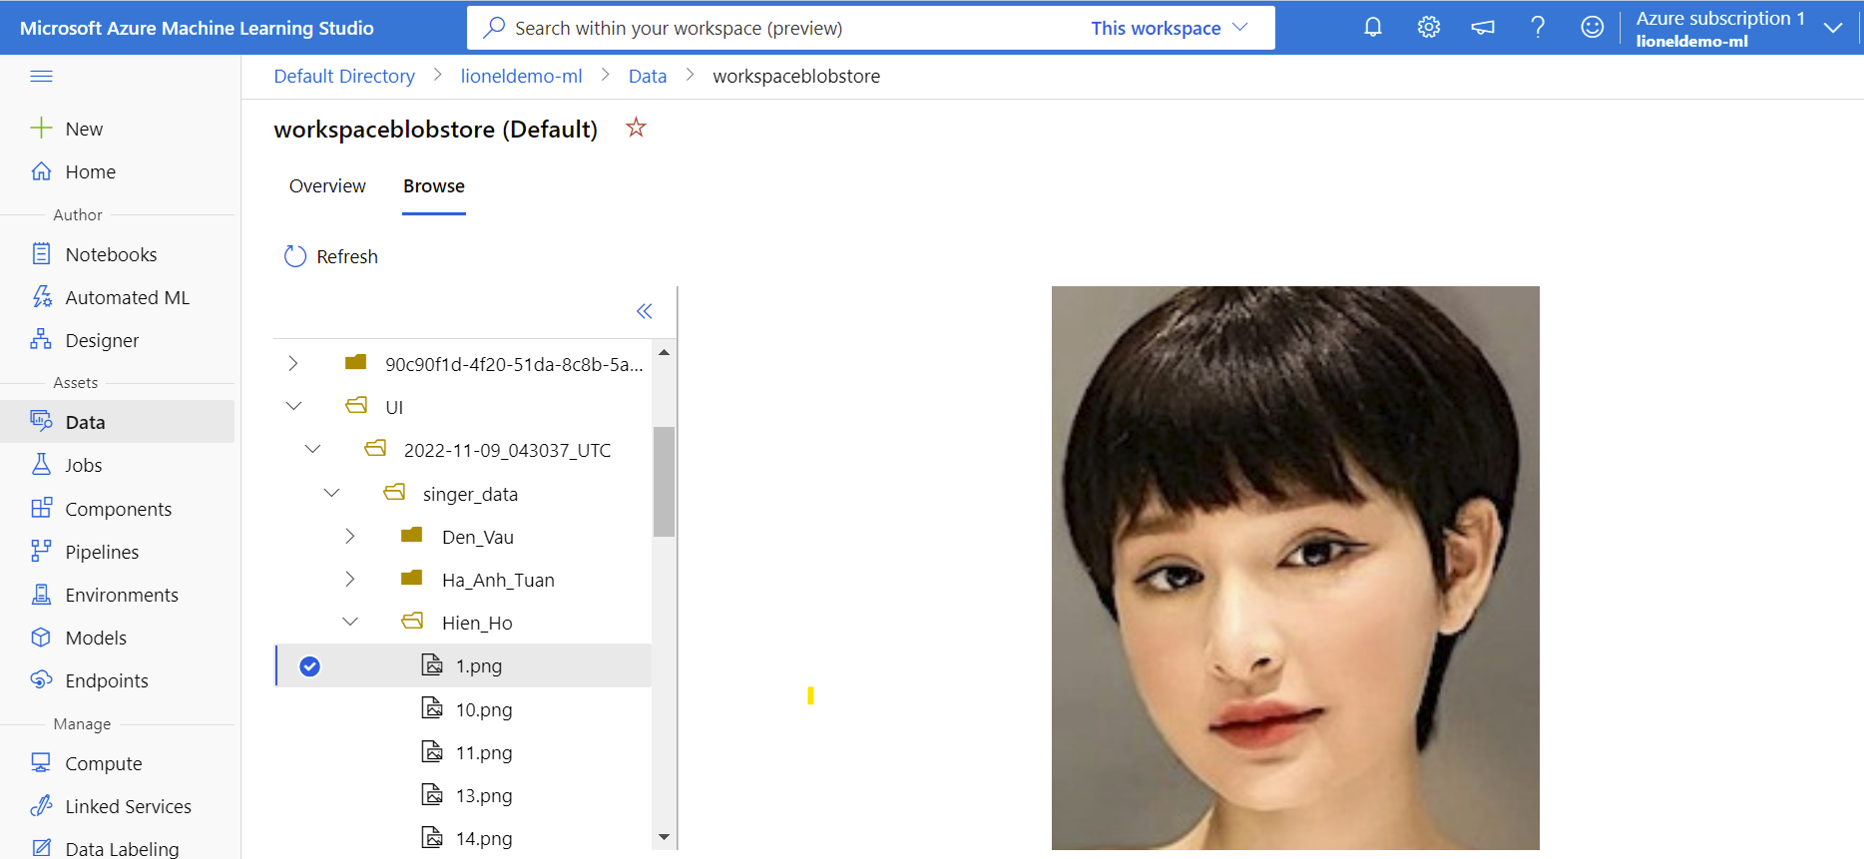Go to Data breadcrumb link
Image resolution: width=1864 pixels, height=859 pixels.
[647, 76]
